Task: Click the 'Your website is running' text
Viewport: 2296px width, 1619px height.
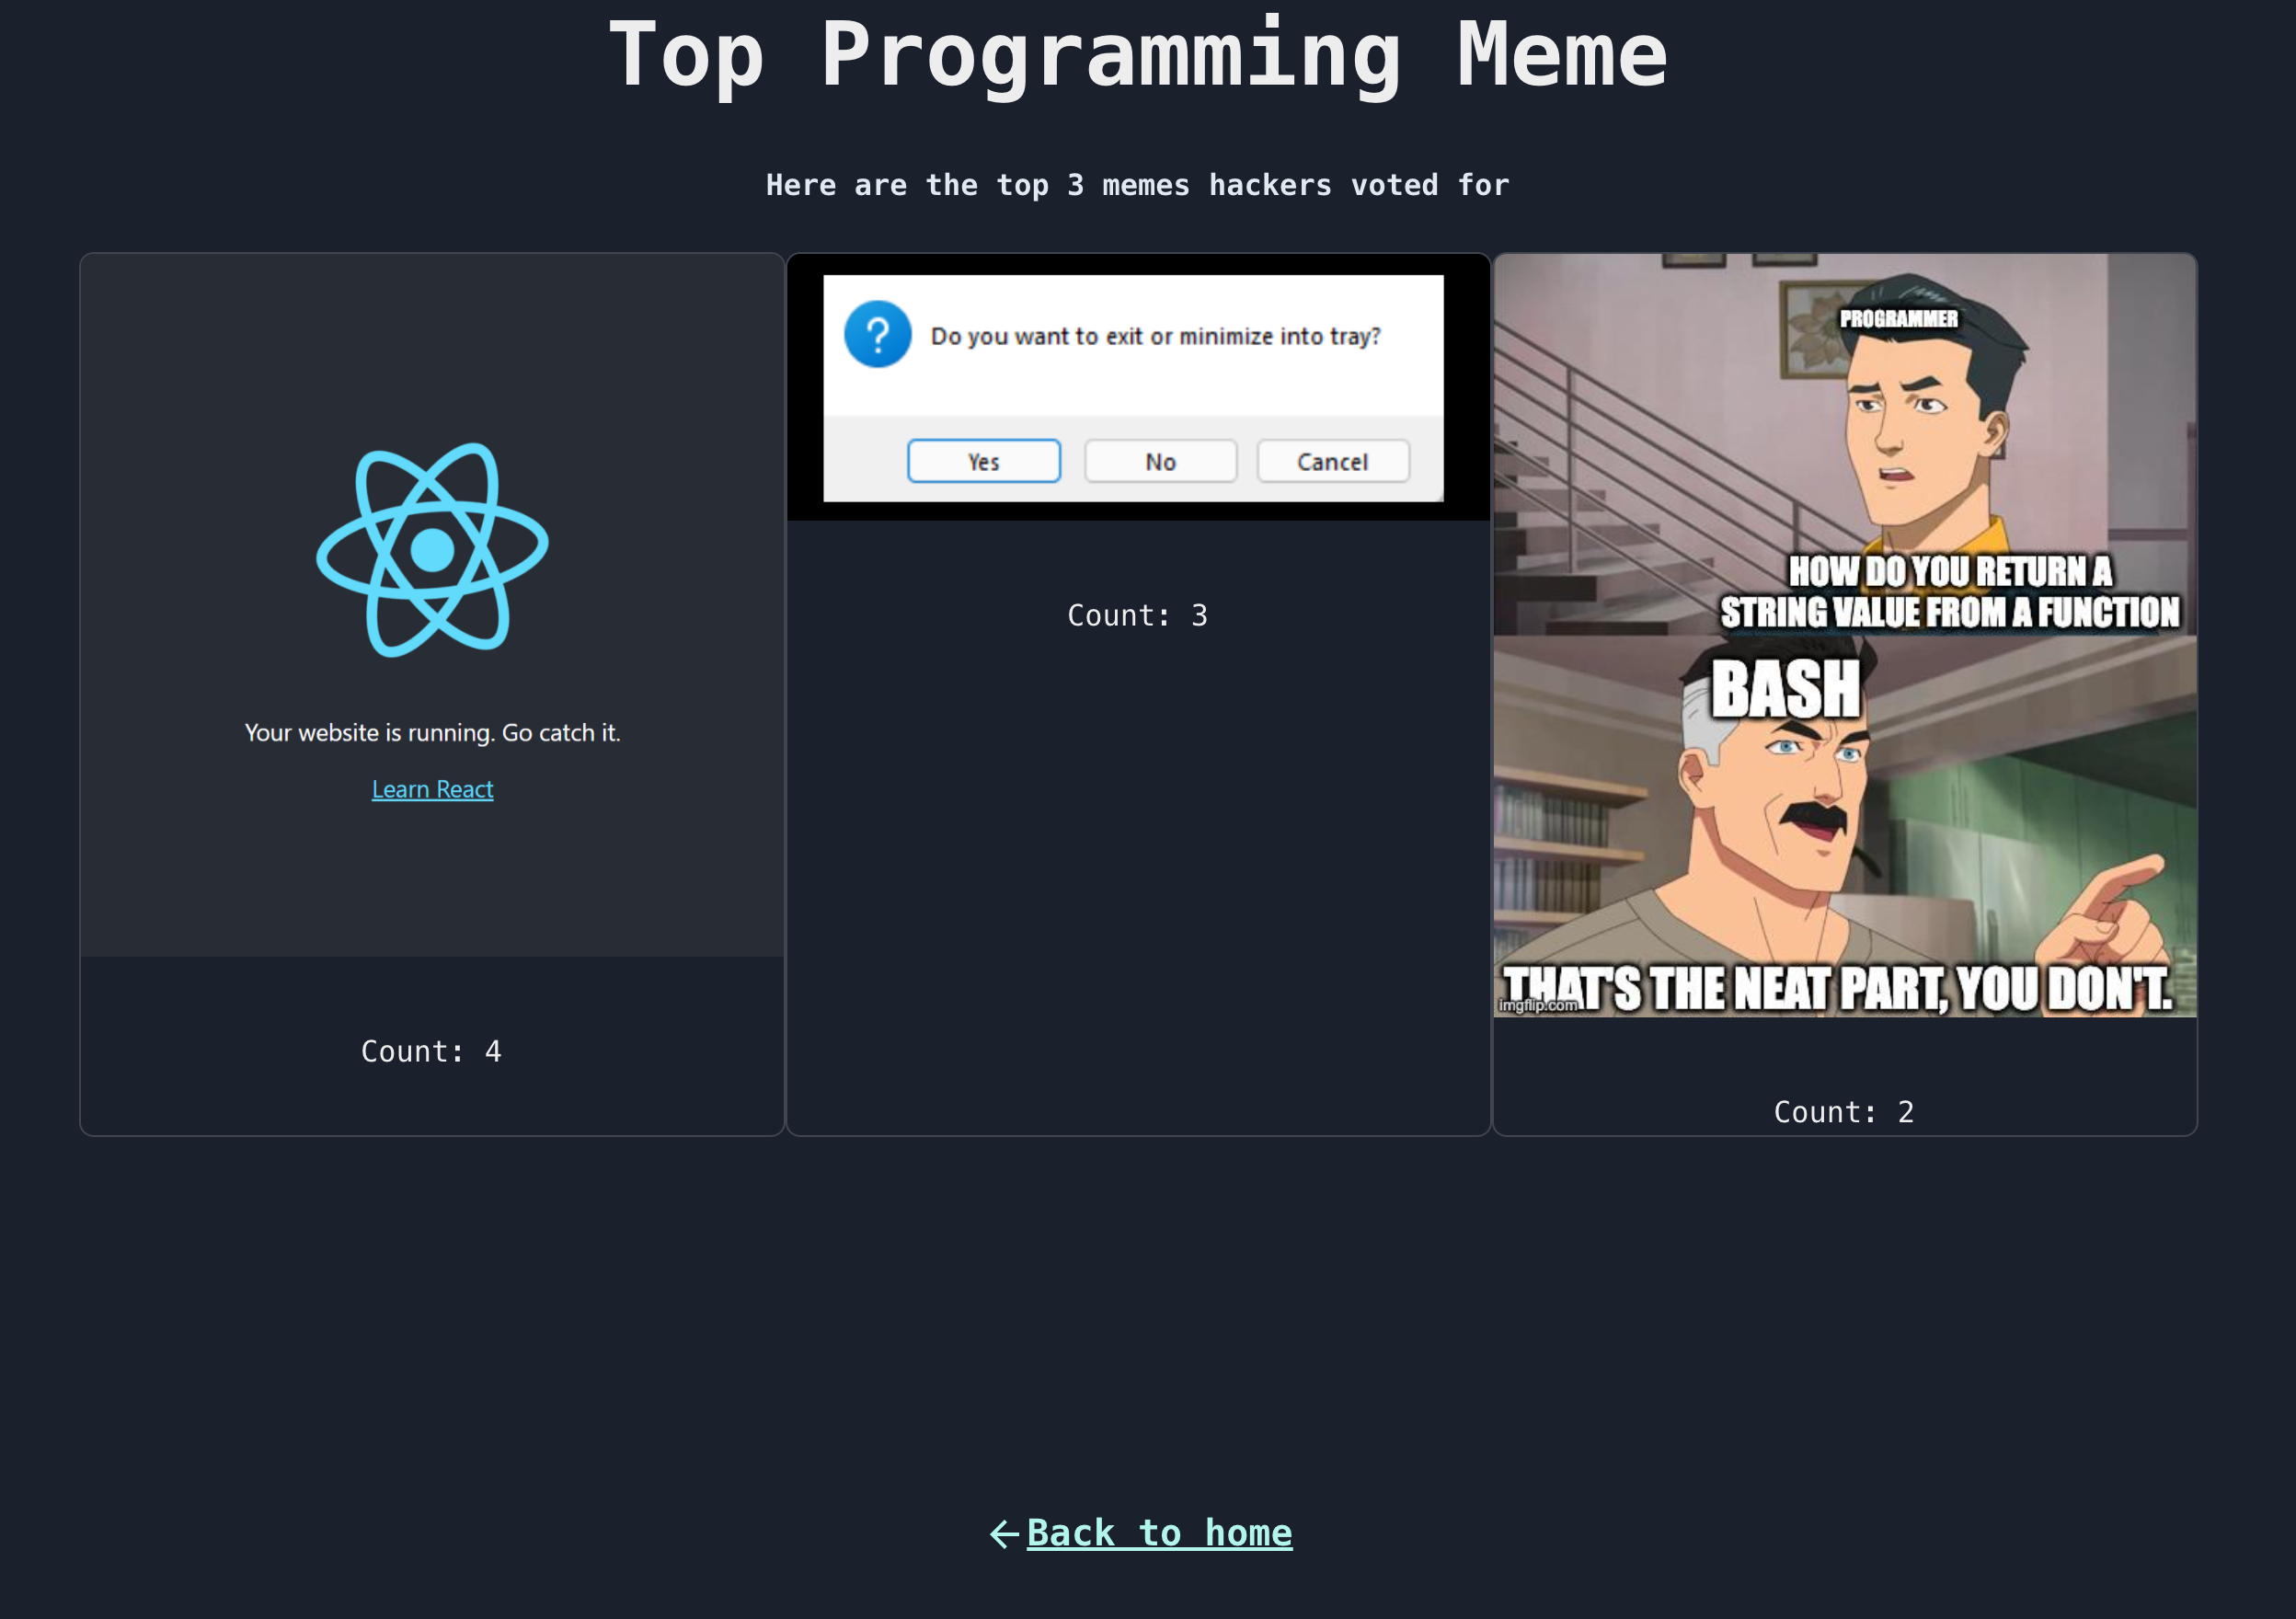Action: (432, 732)
